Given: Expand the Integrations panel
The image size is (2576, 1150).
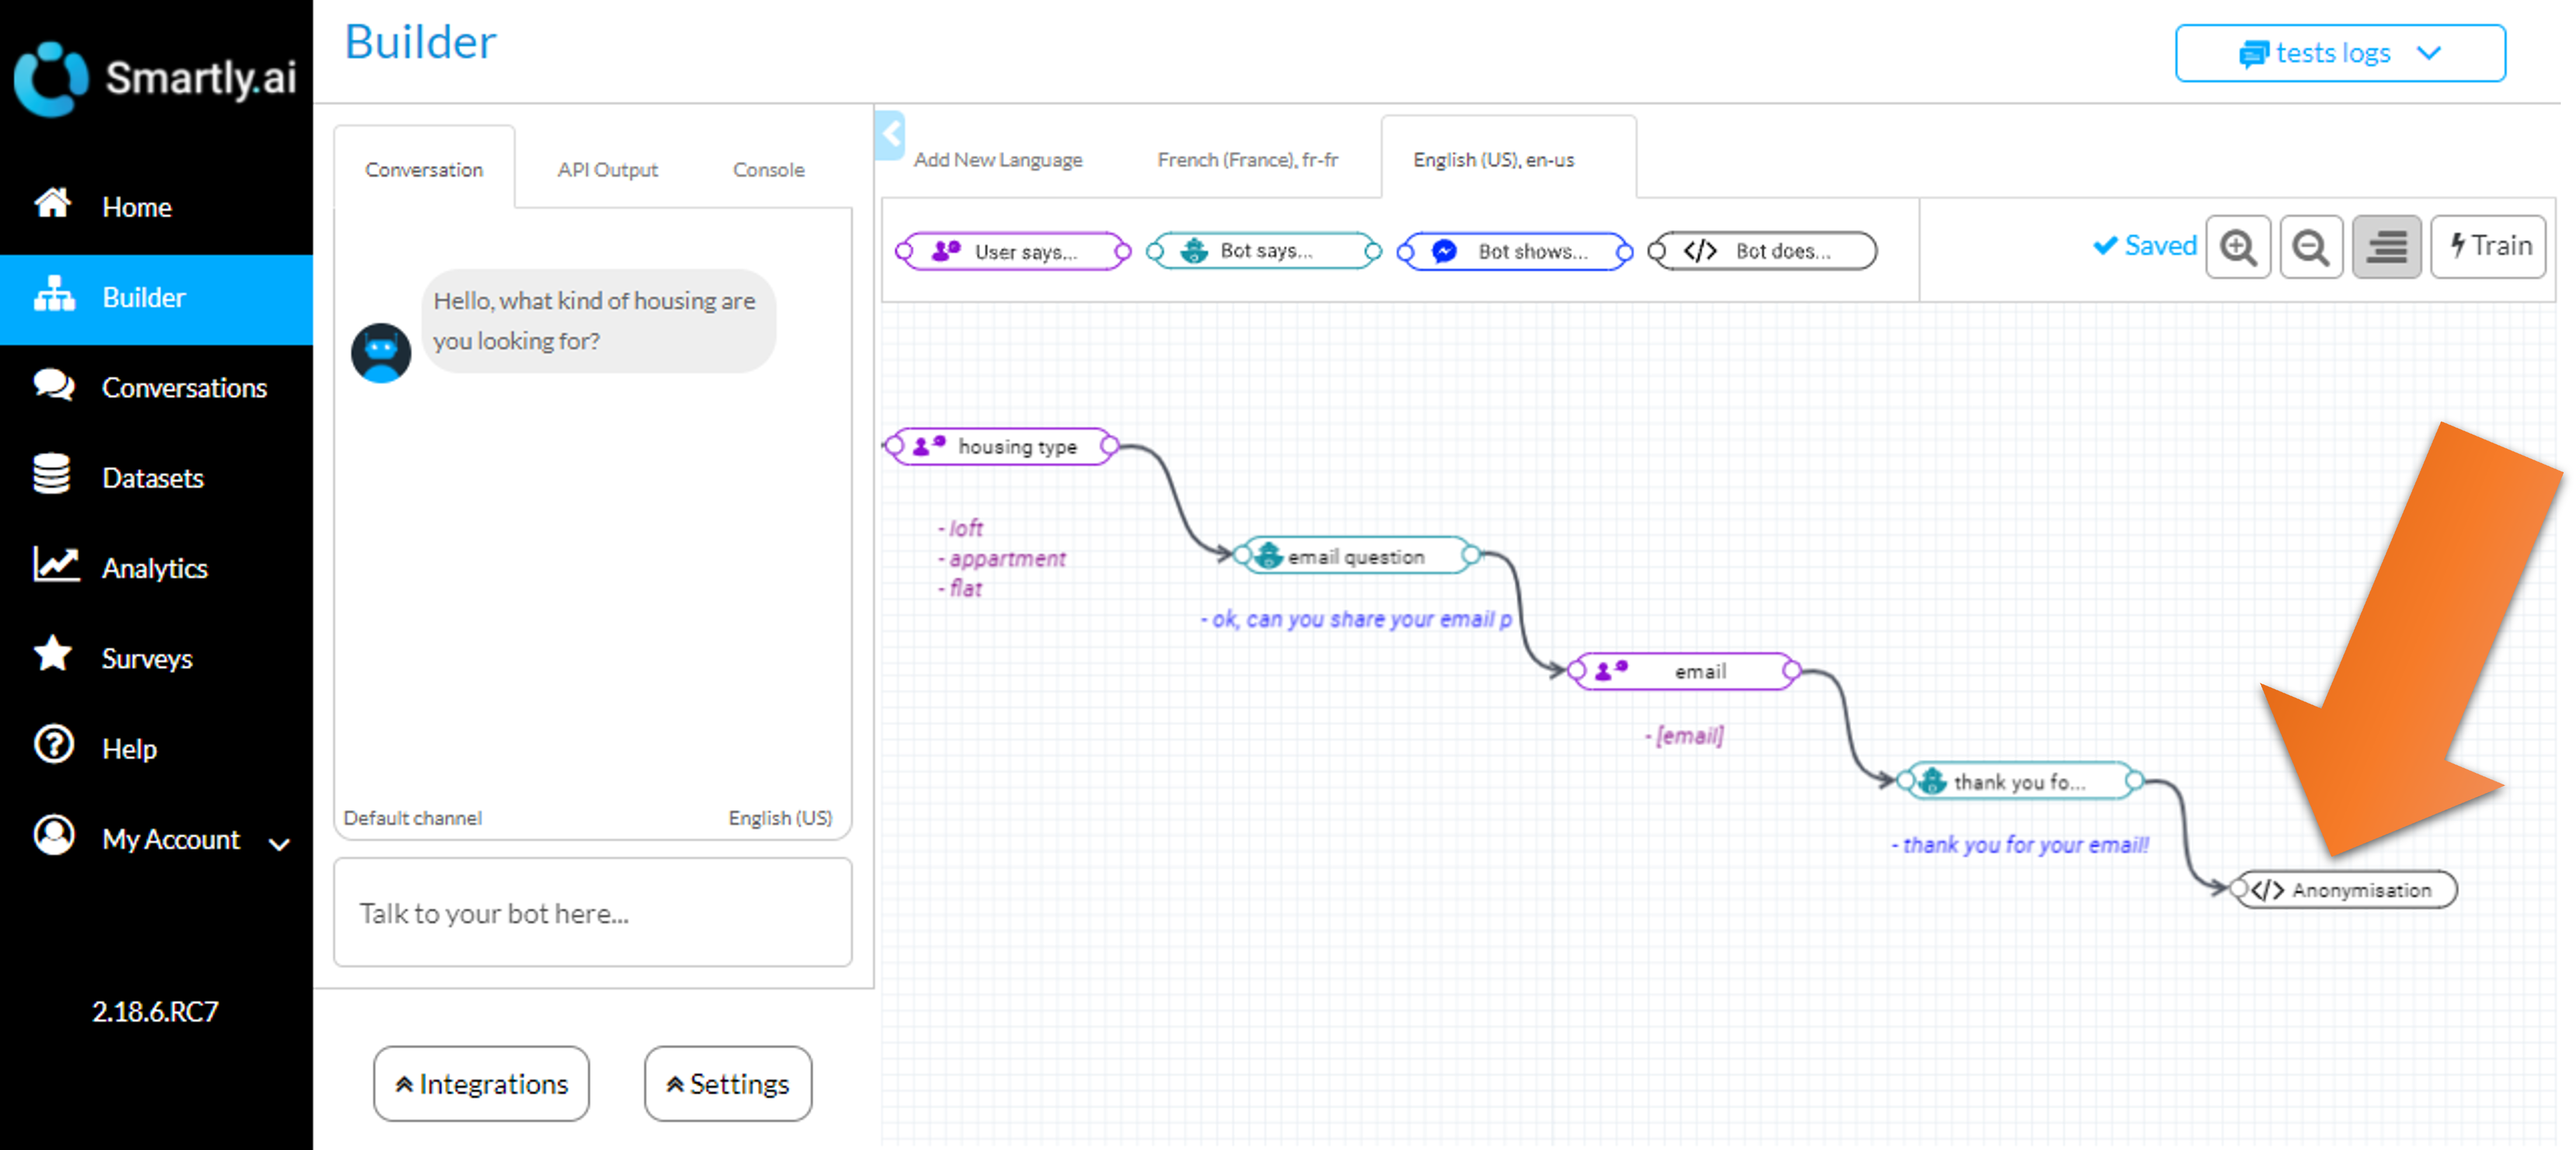Looking at the screenshot, I should click(x=481, y=1083).
